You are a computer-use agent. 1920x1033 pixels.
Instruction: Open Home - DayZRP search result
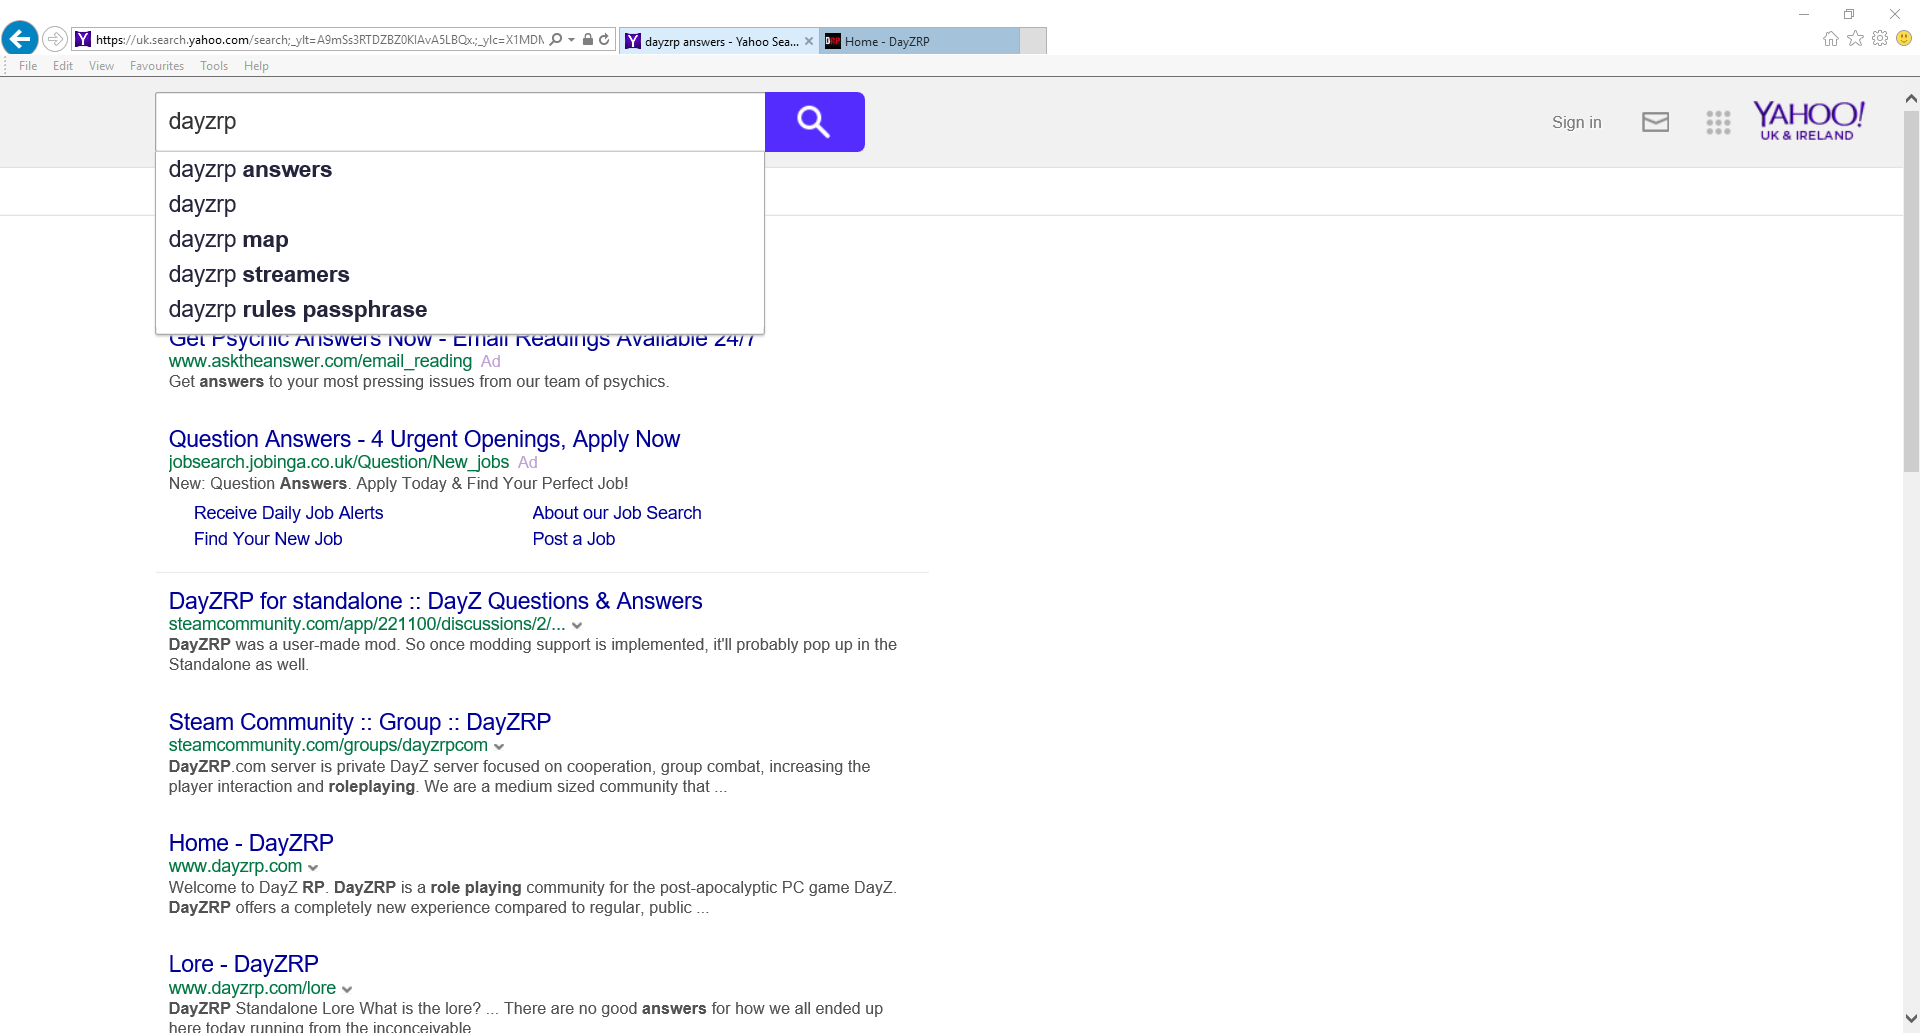(x=251, y=843)
